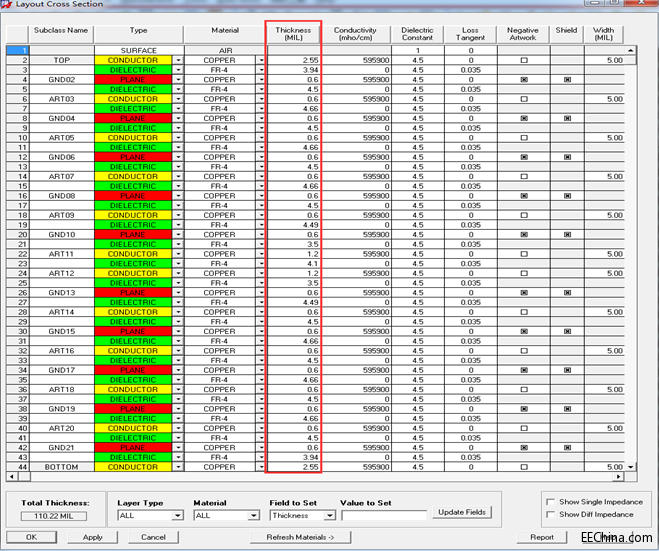Open the Layer Type dropdown

tap(178, 515)
